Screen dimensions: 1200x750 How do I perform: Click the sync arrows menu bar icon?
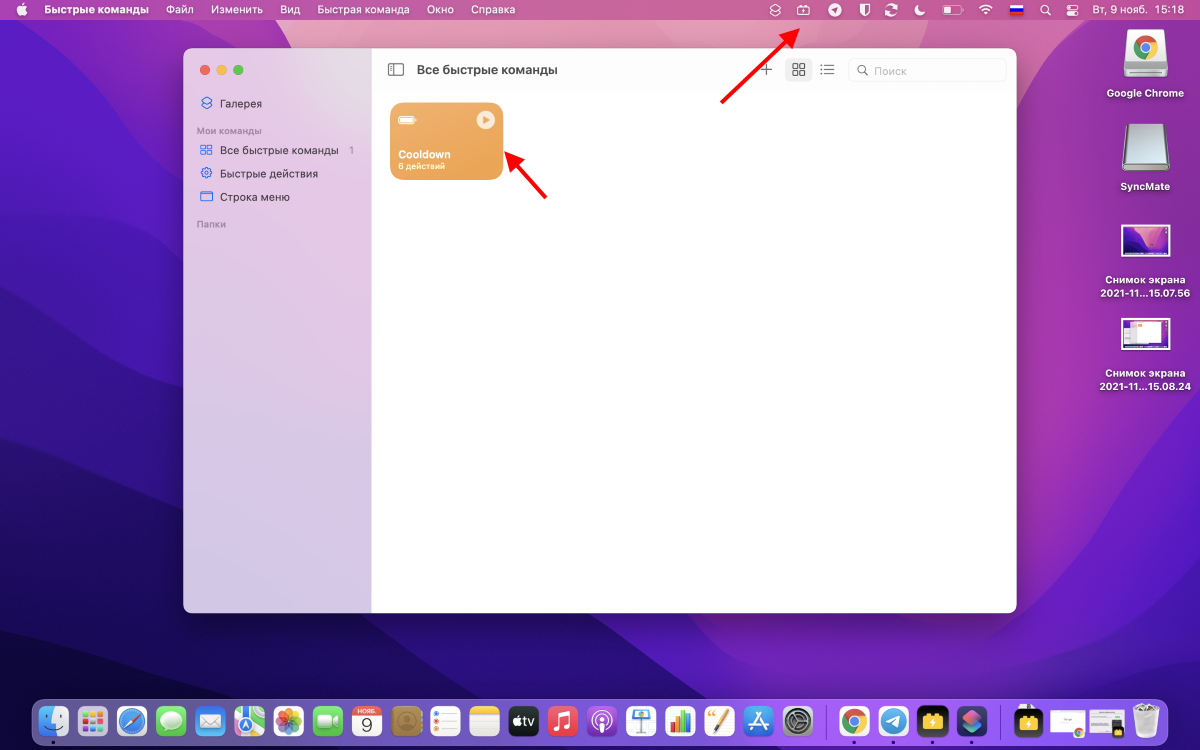click(891, 9)
